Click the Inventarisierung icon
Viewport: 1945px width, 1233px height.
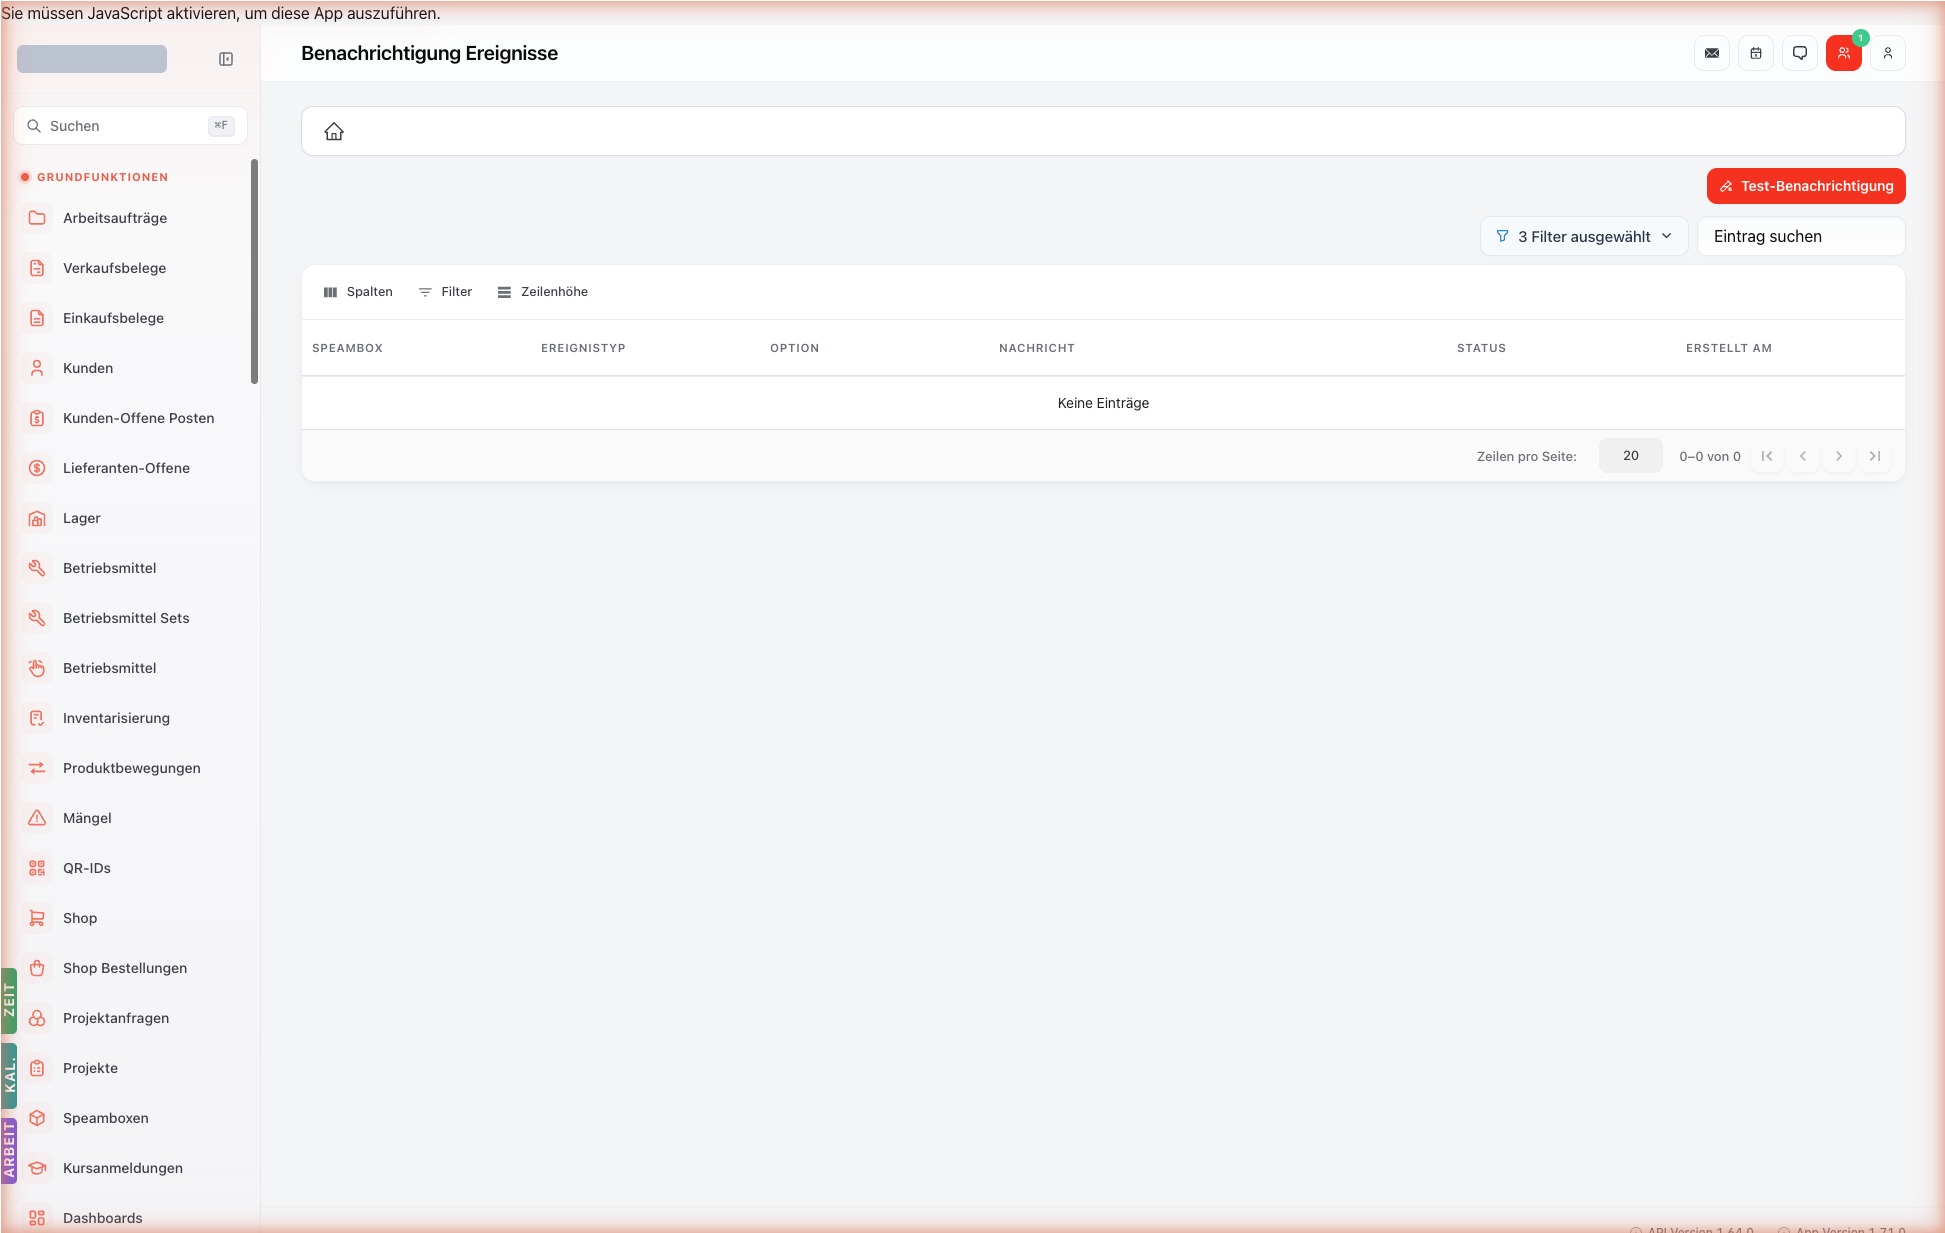tap(37, 718)
